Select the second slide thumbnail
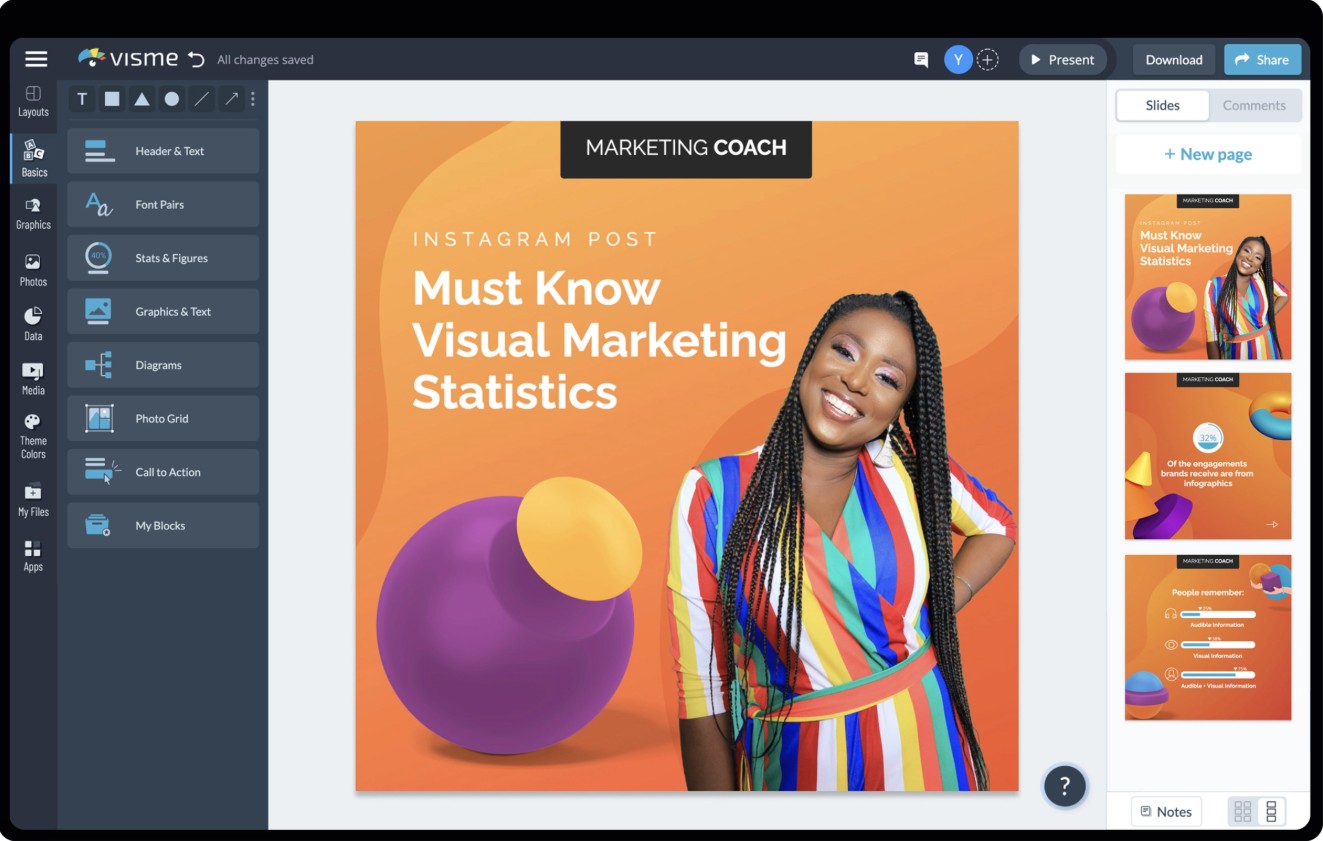1323x841 pixels. (x=1208, y=456)
